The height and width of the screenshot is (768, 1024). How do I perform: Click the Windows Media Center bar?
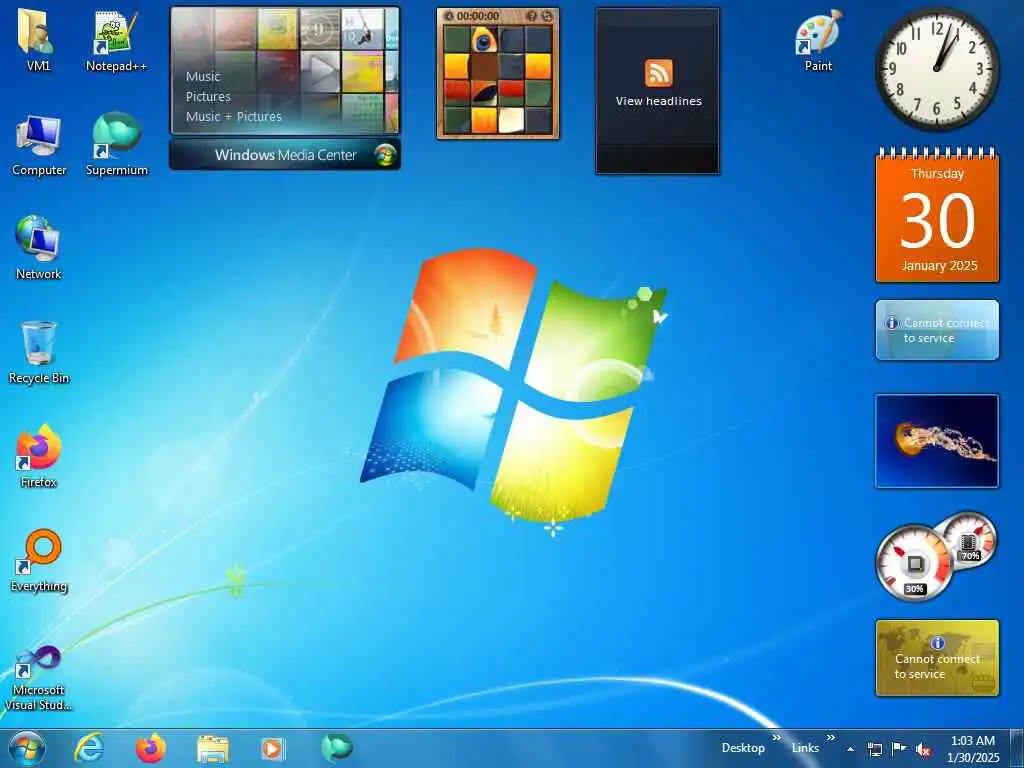pyautogui.click(x=285, y=155)
